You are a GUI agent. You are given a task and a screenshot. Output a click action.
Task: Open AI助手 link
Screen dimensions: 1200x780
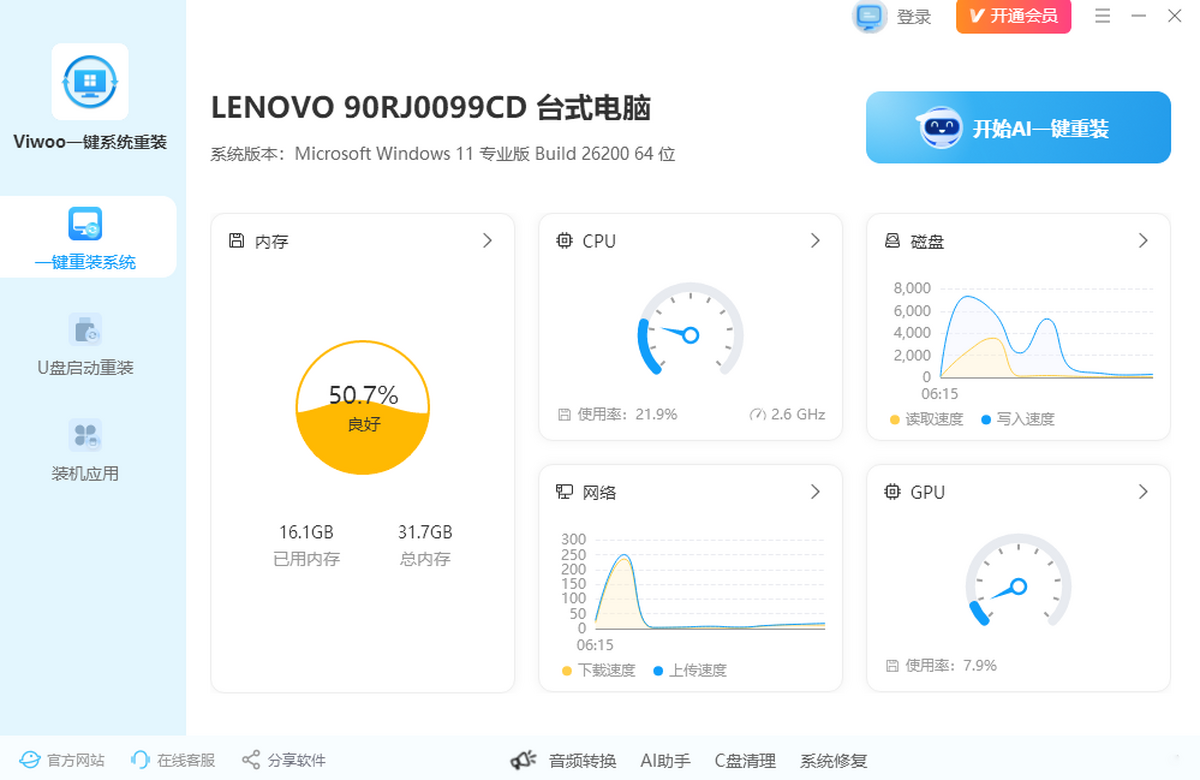665,761
